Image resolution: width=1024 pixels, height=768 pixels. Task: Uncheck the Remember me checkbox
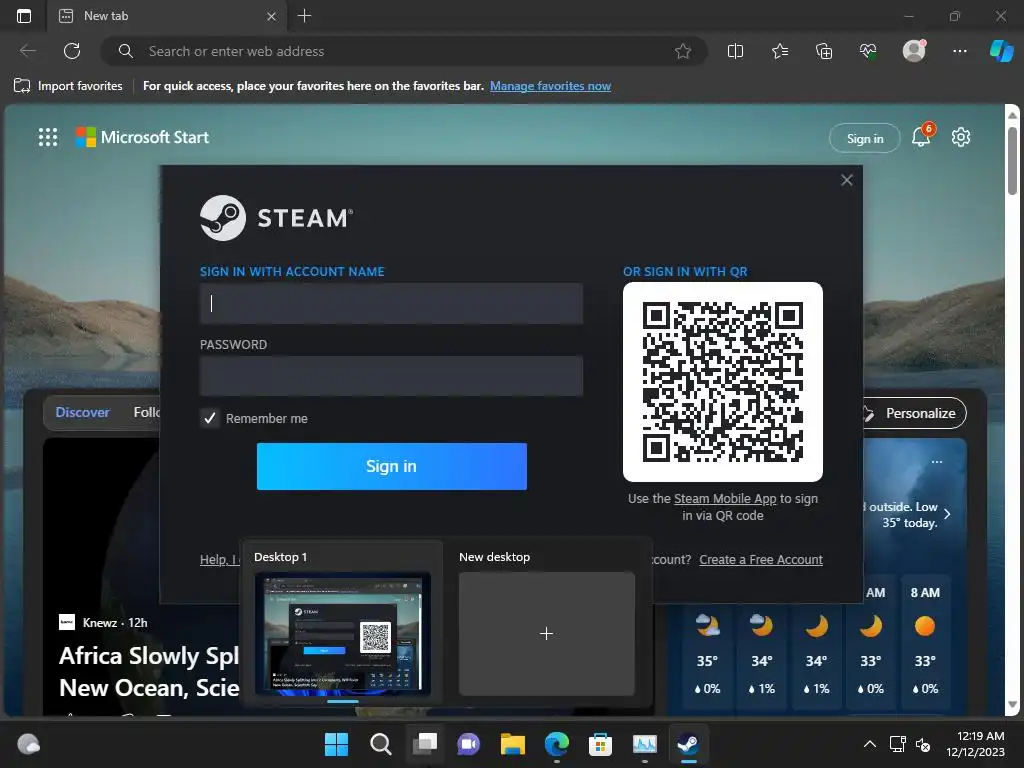point(210,418)
